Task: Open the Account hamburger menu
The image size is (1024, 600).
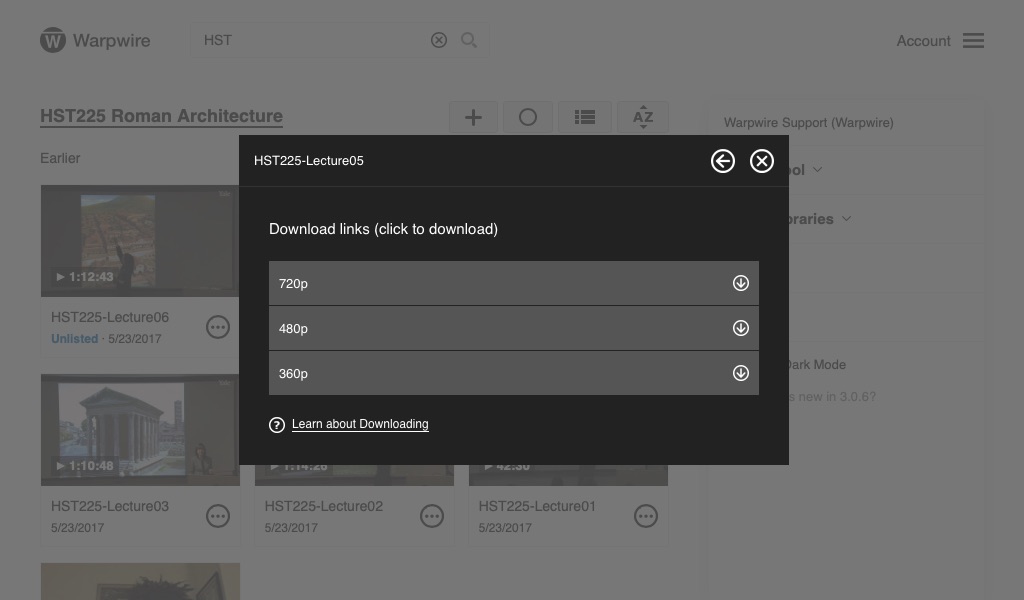Action: pyautogui.click(x=973, y=40)
